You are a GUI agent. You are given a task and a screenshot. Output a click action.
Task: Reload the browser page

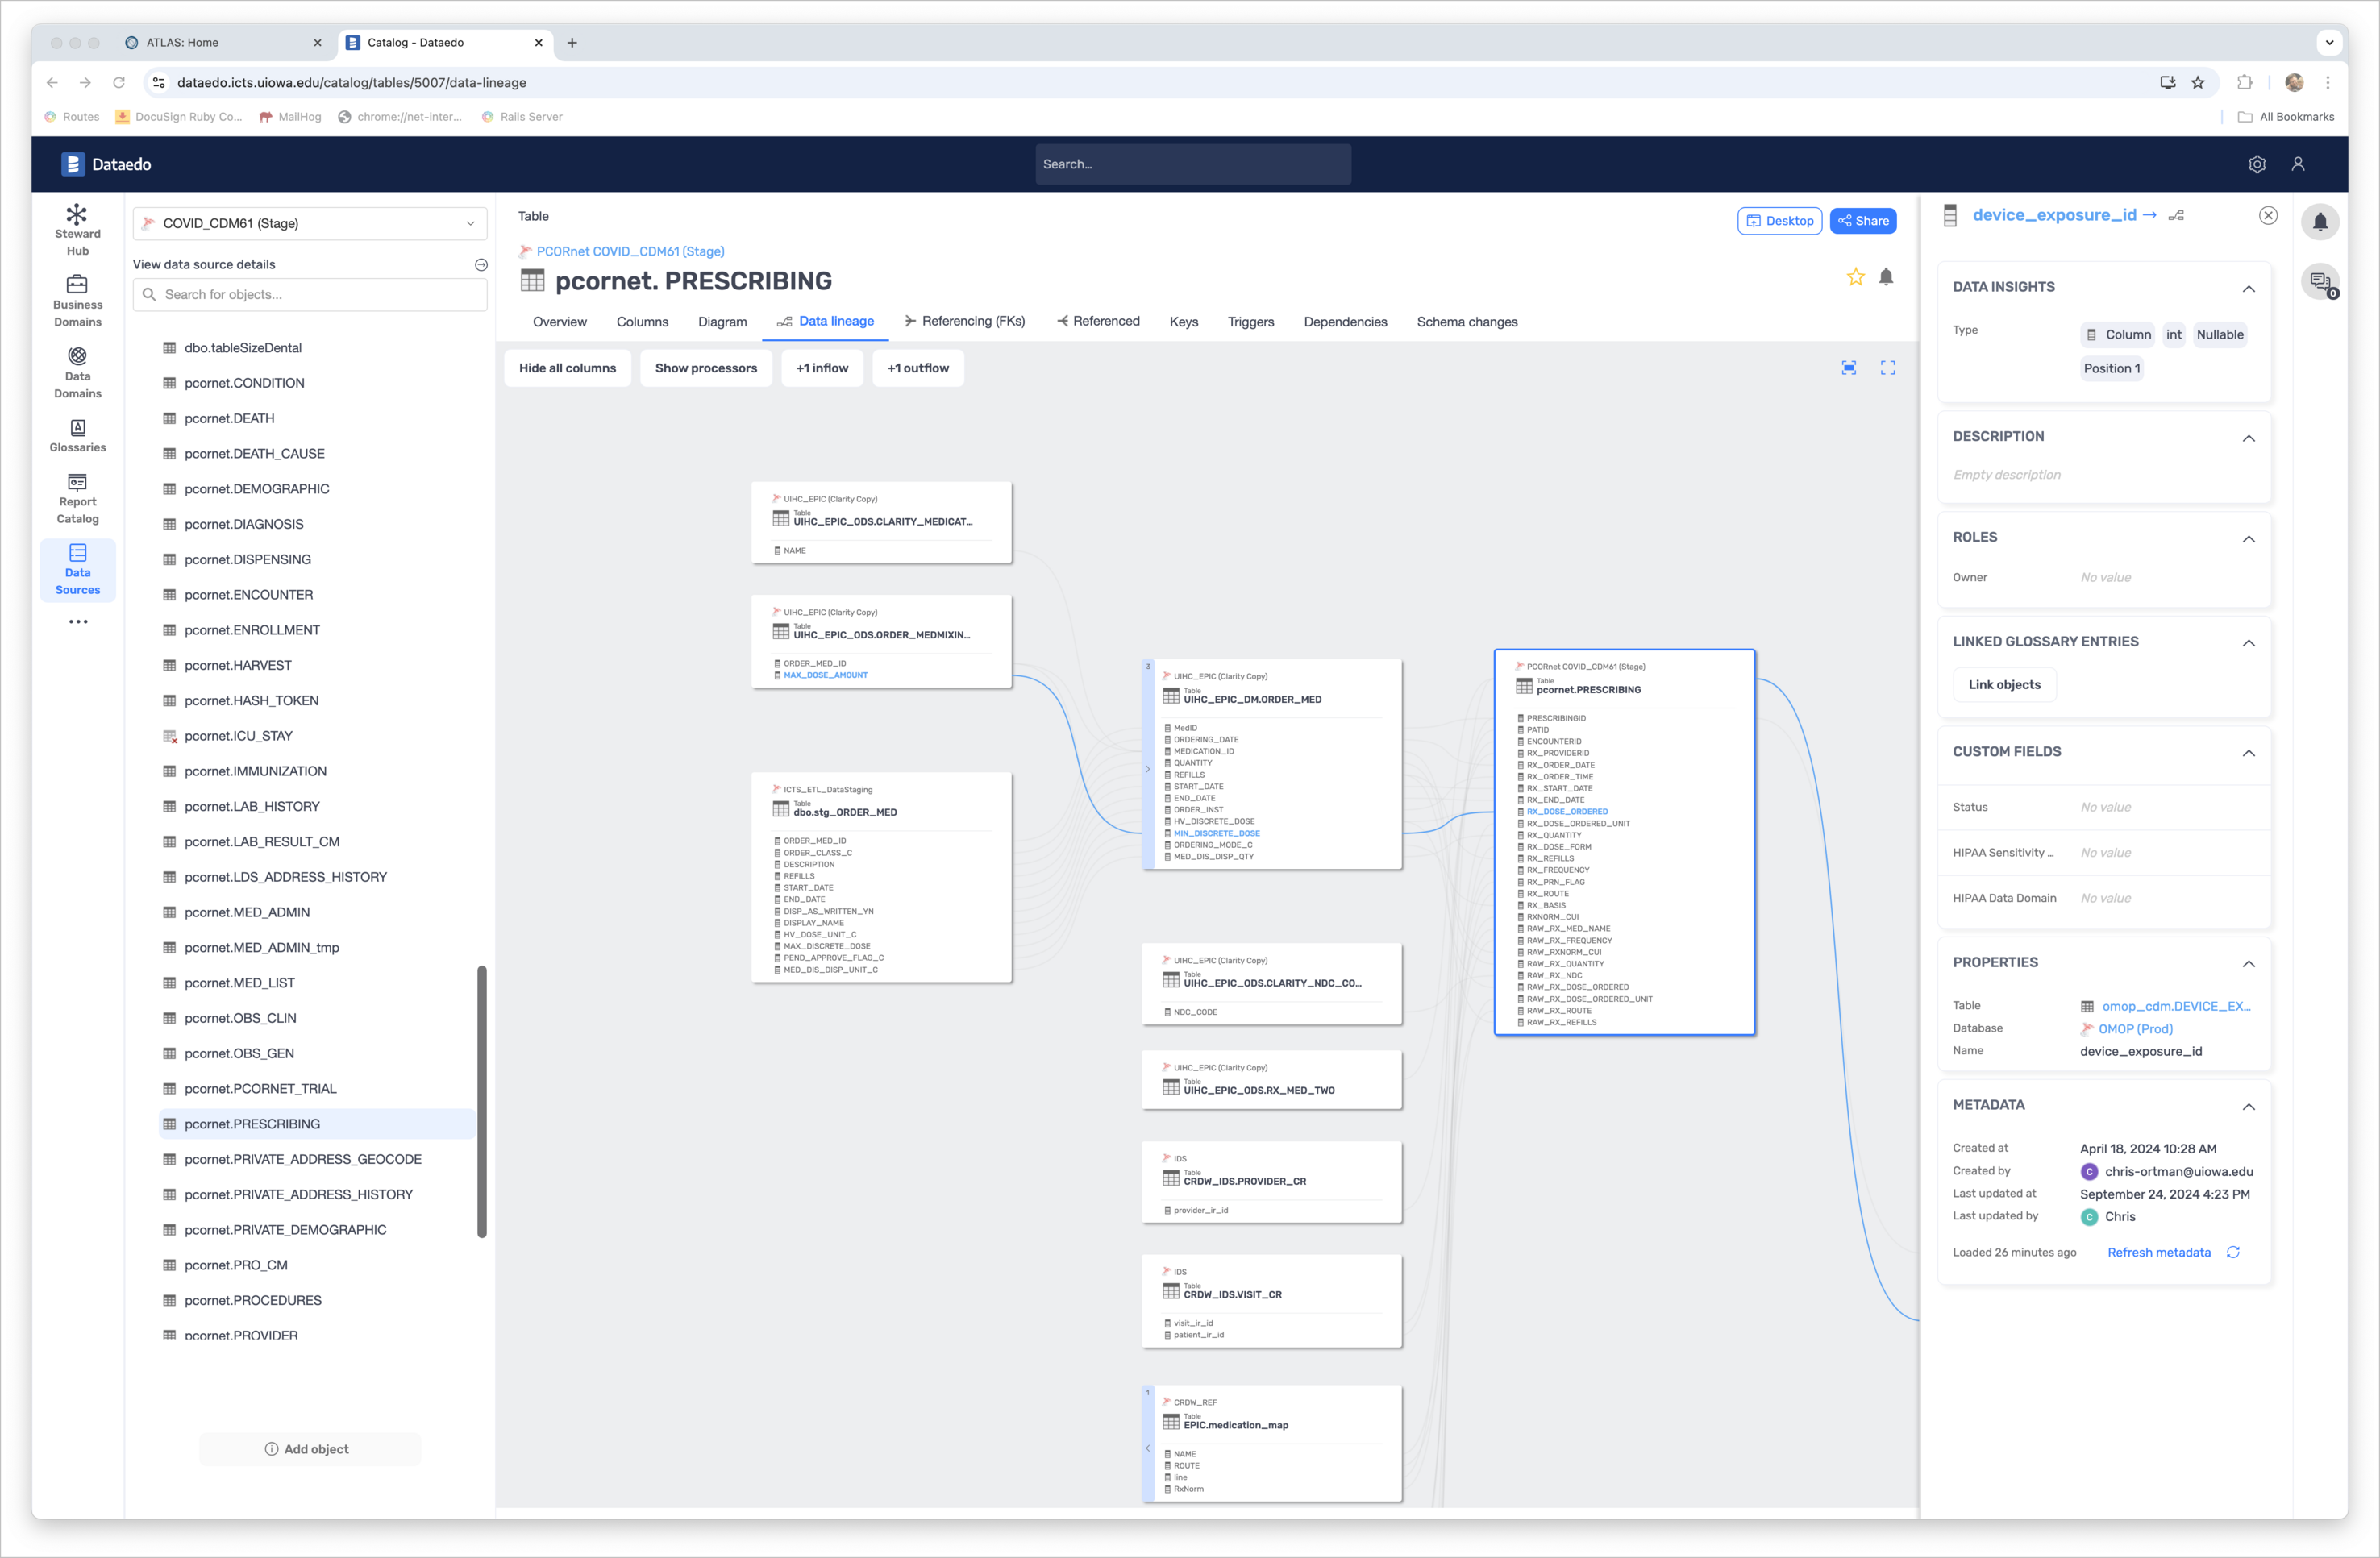click(x=119, y=82)
